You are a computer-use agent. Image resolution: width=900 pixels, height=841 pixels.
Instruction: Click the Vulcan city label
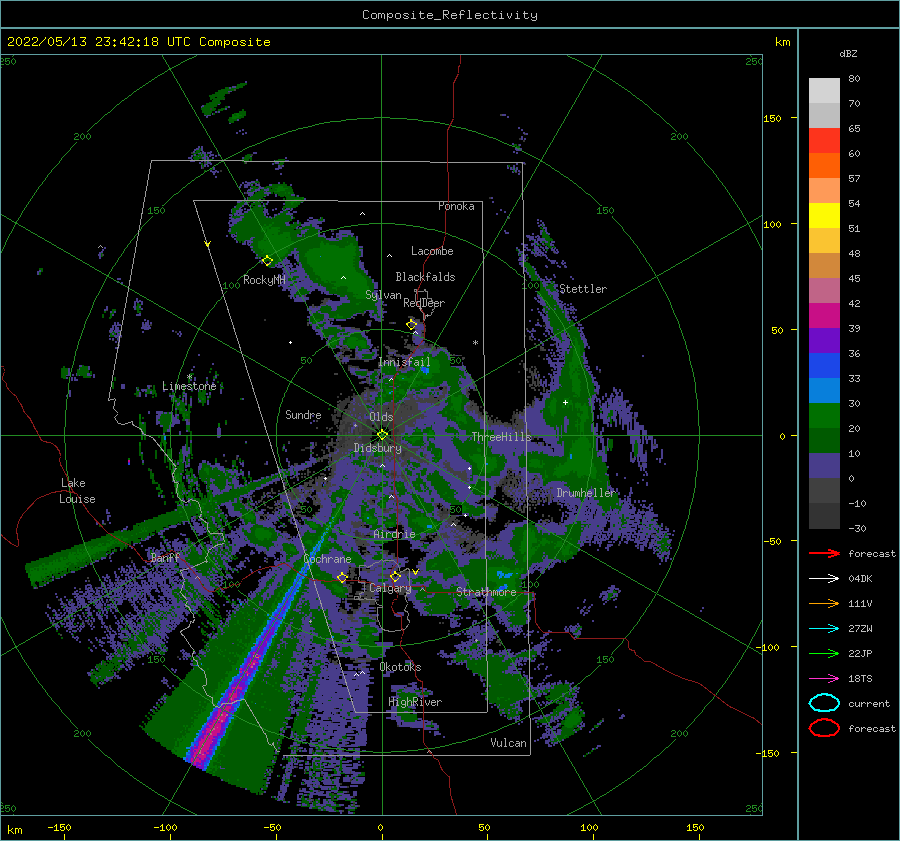coord(509,743)
